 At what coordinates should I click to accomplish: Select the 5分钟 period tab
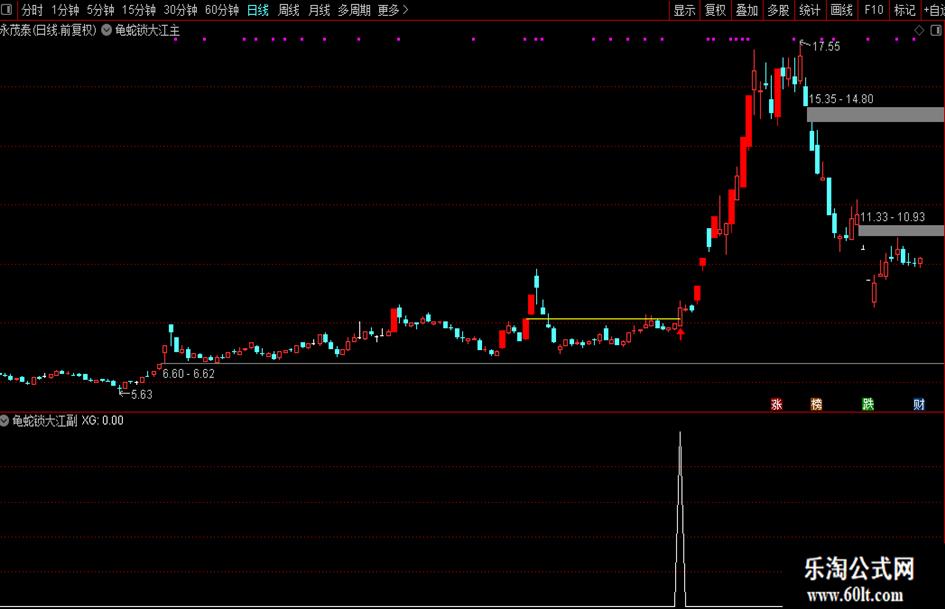pos(100,10)
